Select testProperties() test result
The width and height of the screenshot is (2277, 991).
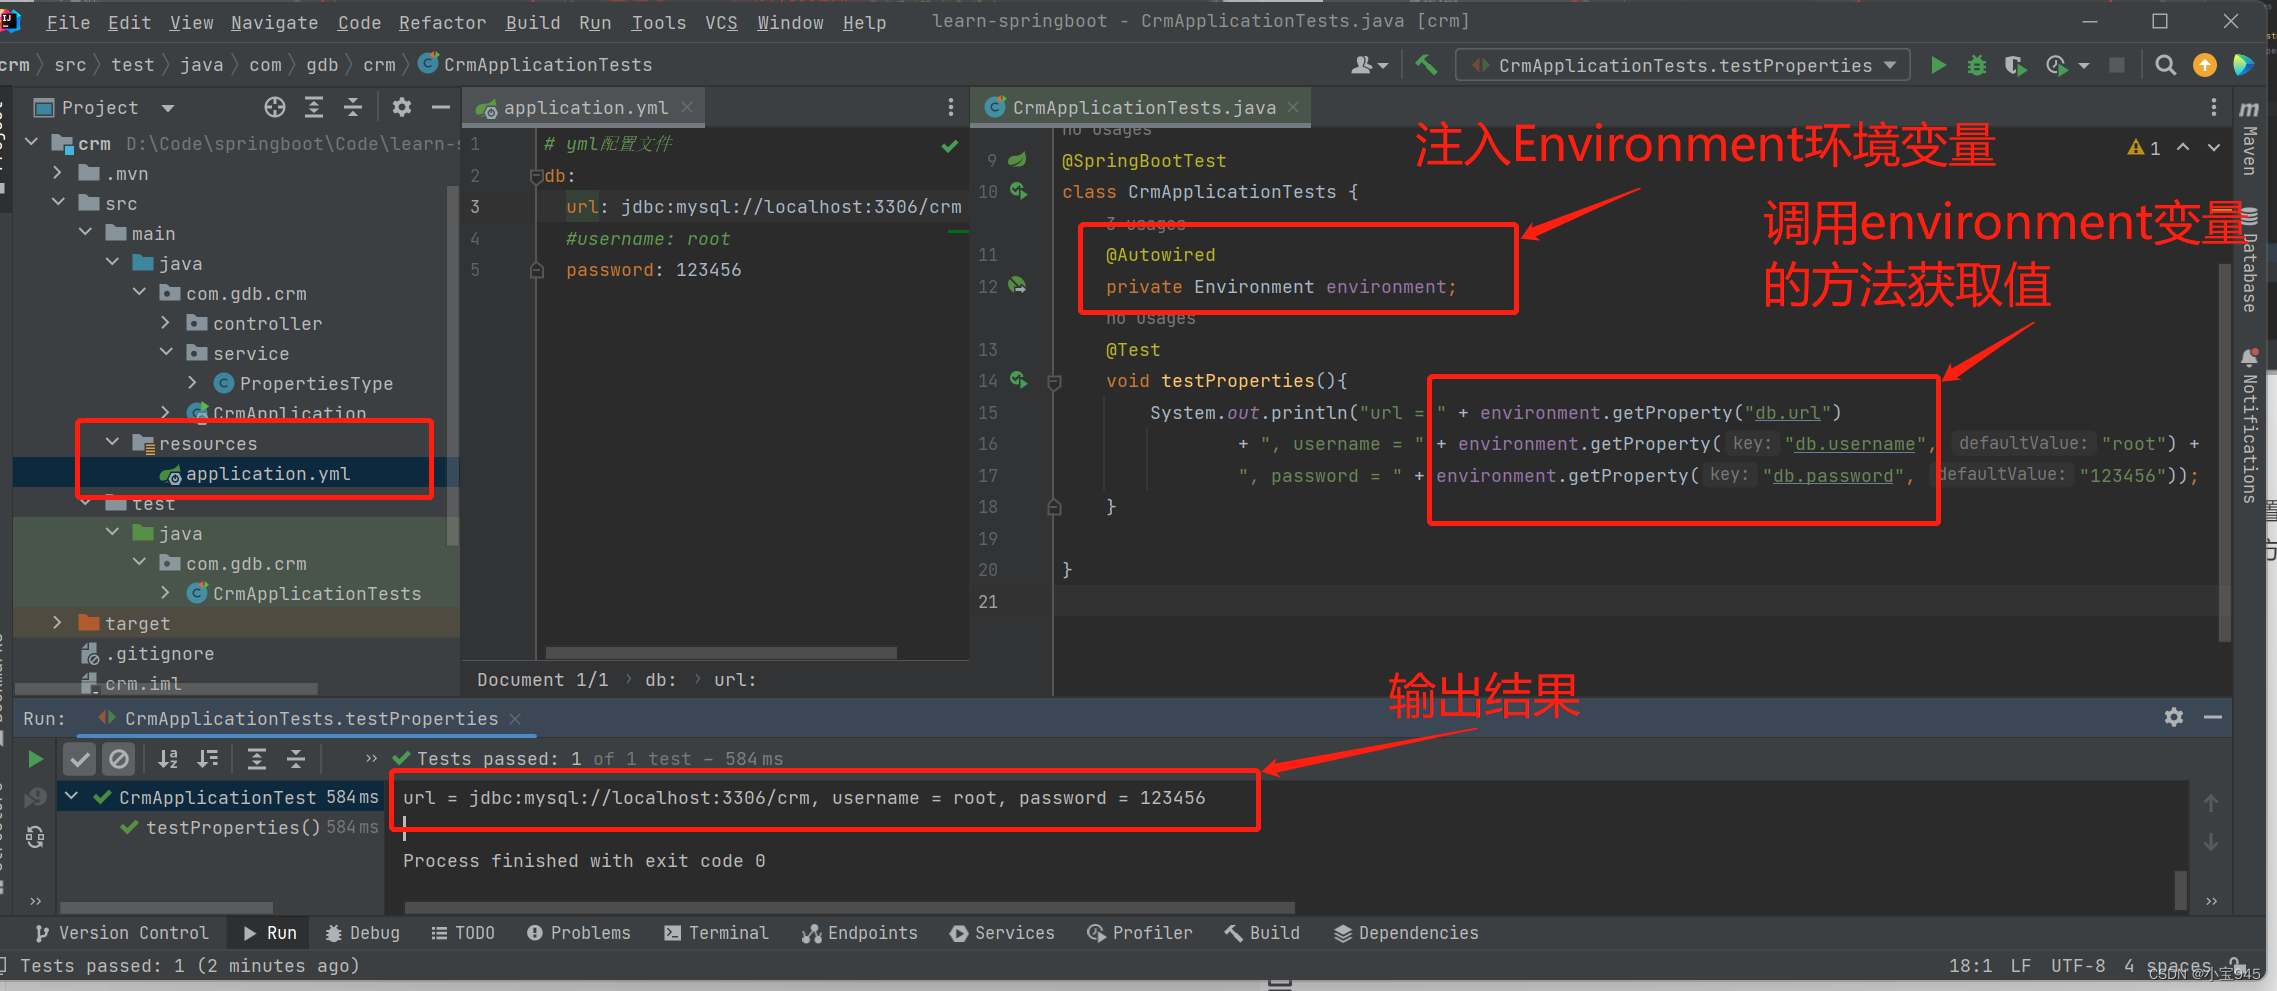pos(232,827)
